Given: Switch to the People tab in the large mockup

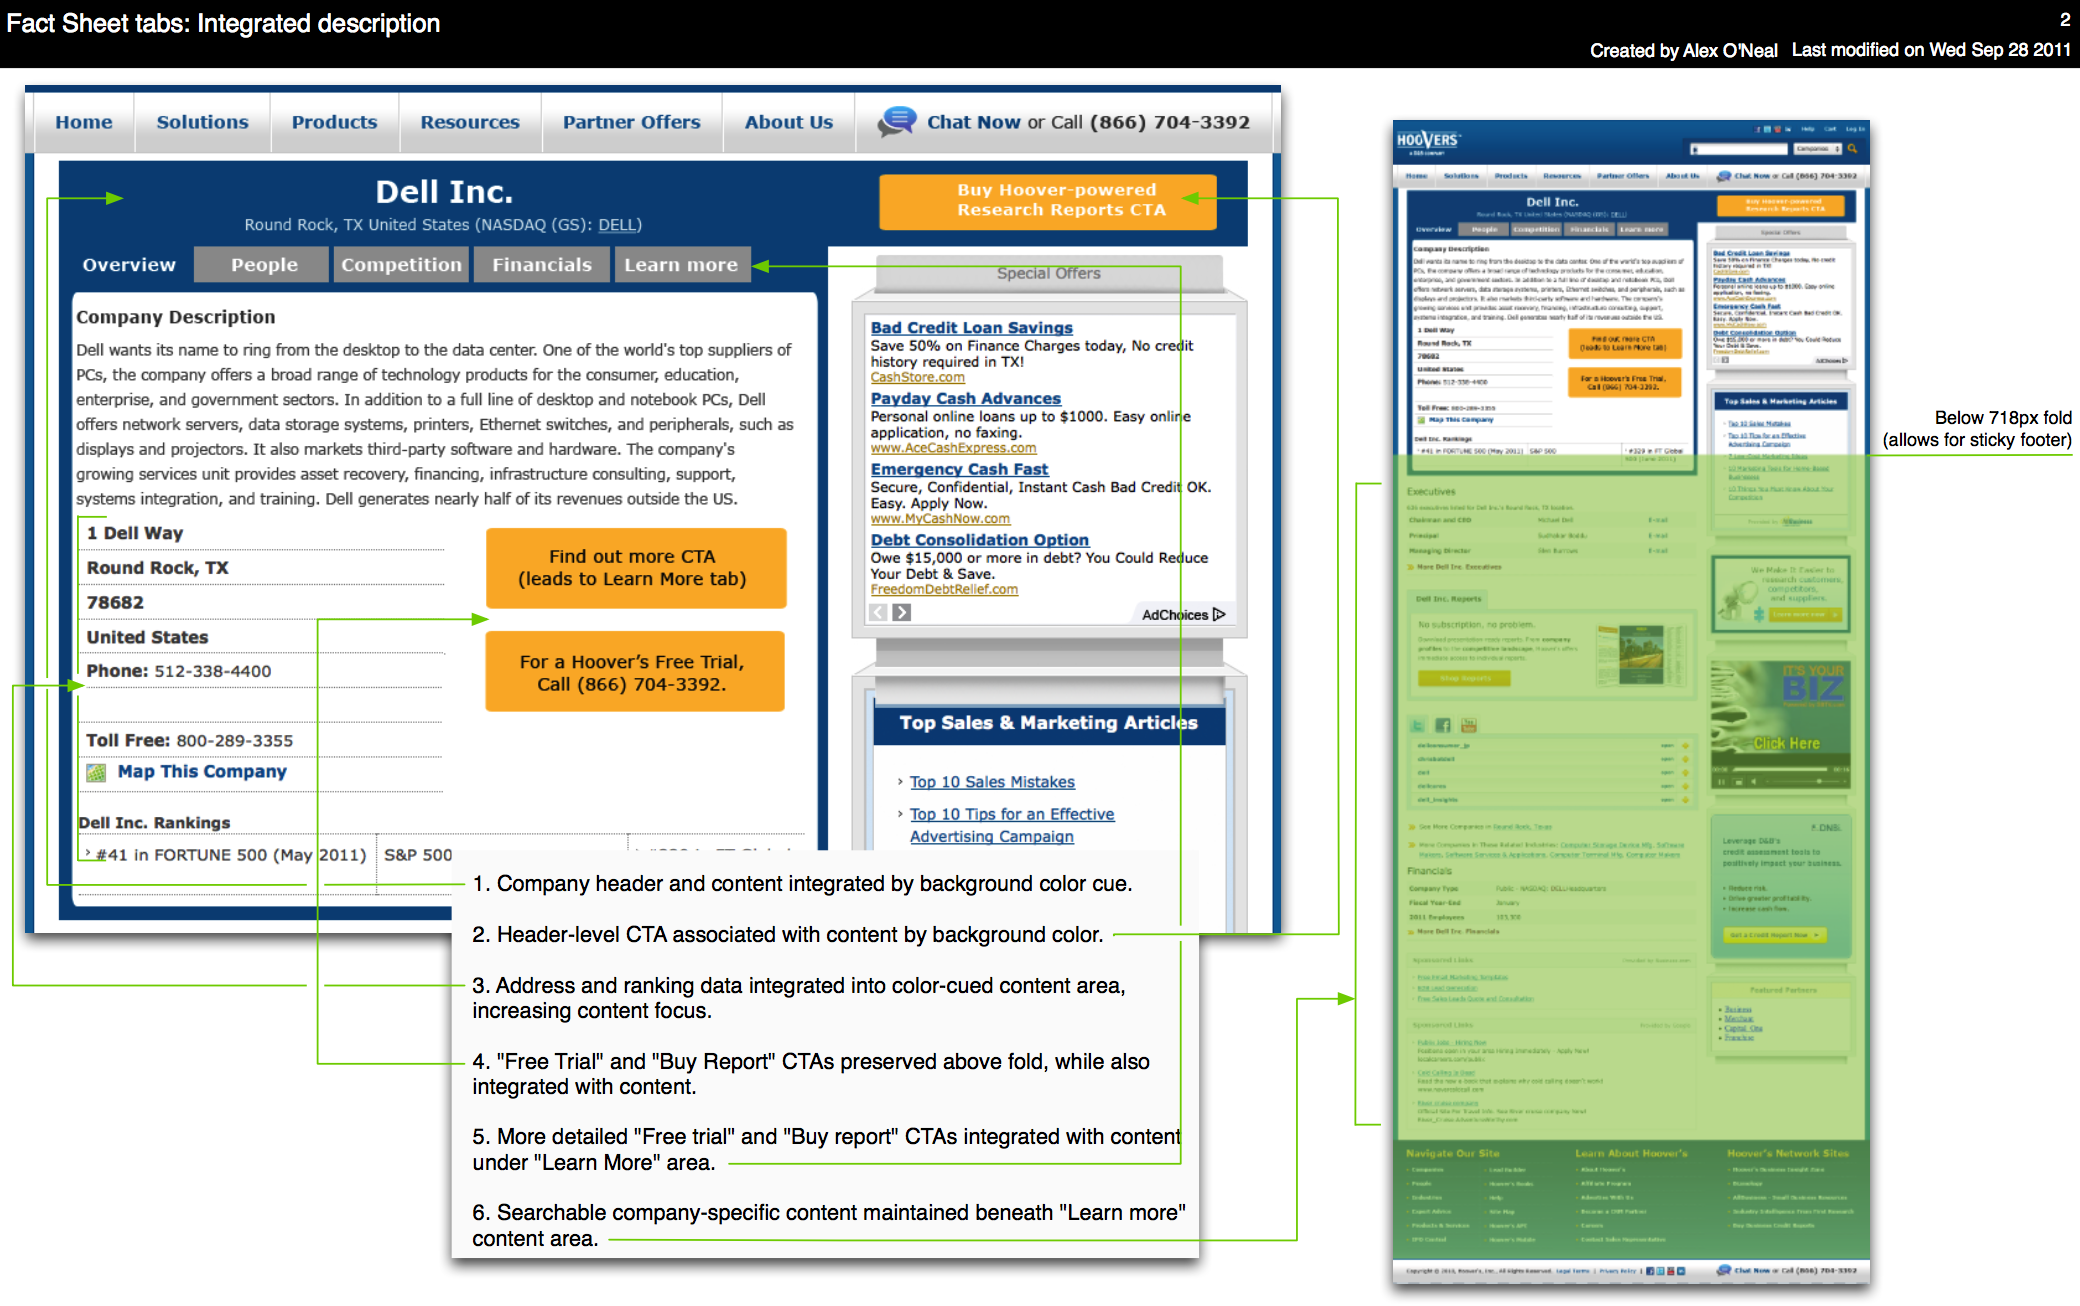Looking at the screenshot, I should tap(264, 265).
